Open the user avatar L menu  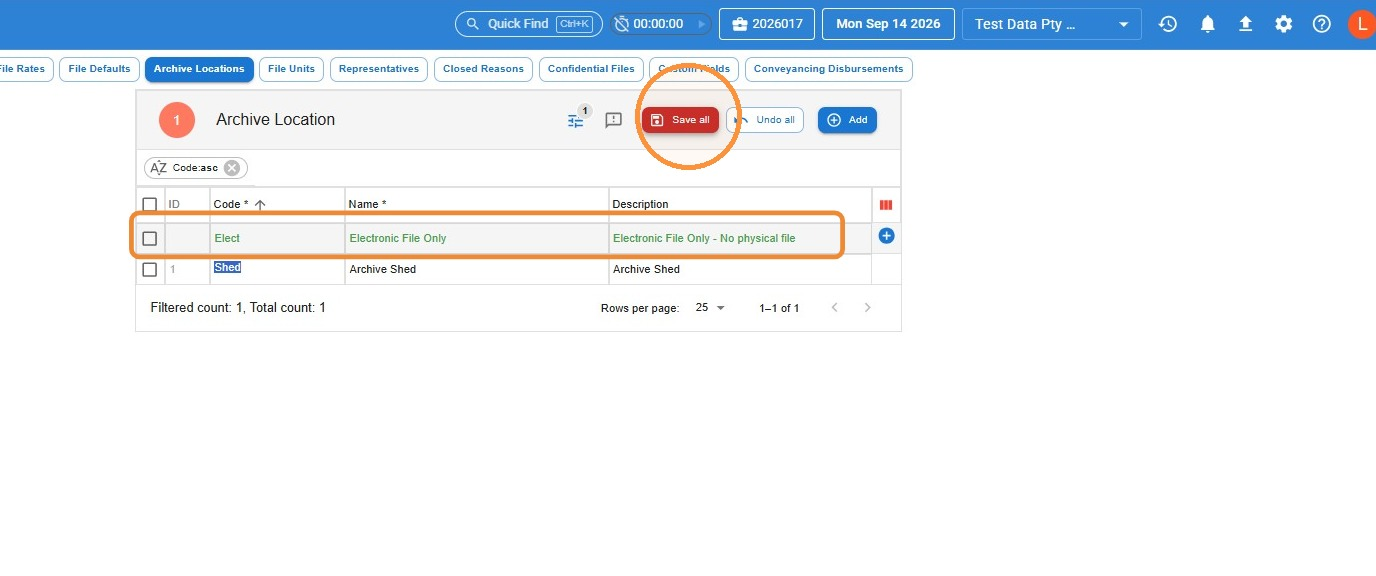click(1361, 24)
